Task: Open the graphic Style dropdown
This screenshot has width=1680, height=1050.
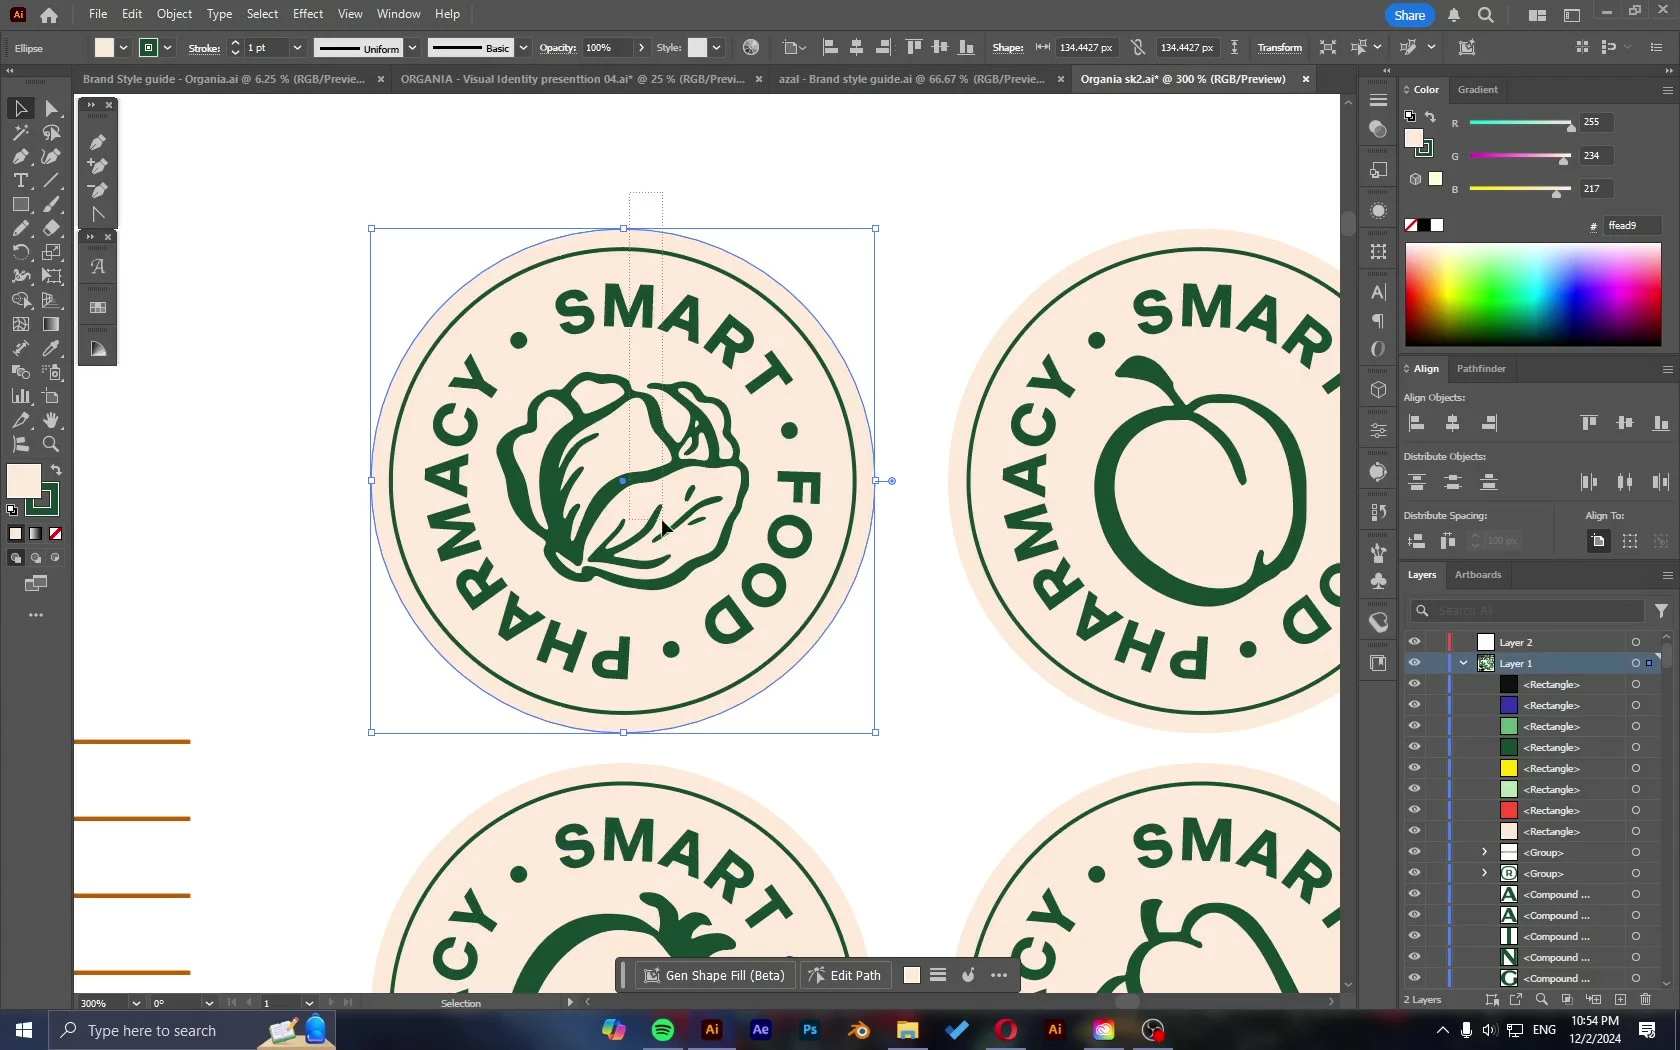Action: tap(716, 48)
